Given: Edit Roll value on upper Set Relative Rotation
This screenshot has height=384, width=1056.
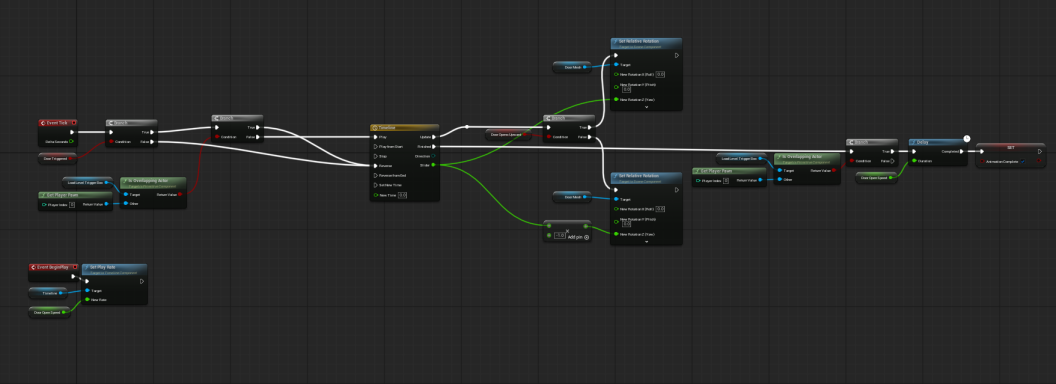Looking at the screenshot, I should (660, 75).
